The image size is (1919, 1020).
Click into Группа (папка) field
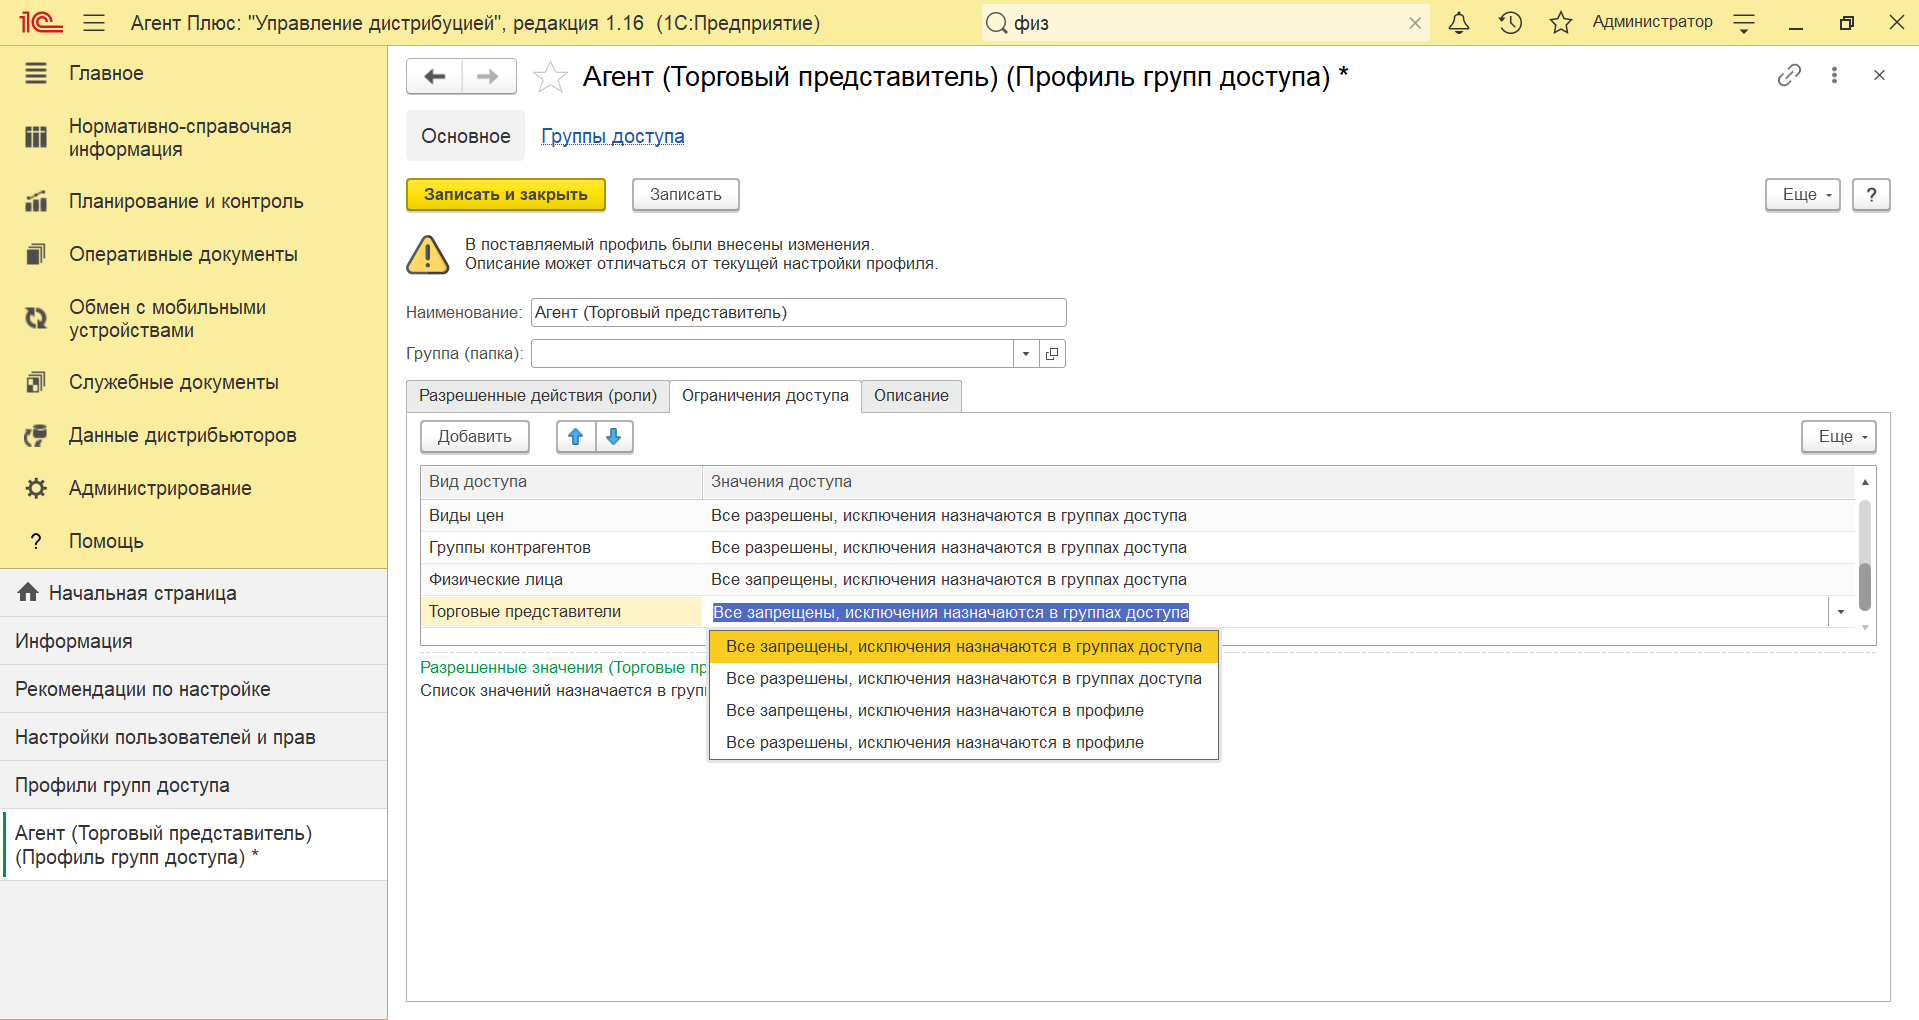[x=772, y=353]
